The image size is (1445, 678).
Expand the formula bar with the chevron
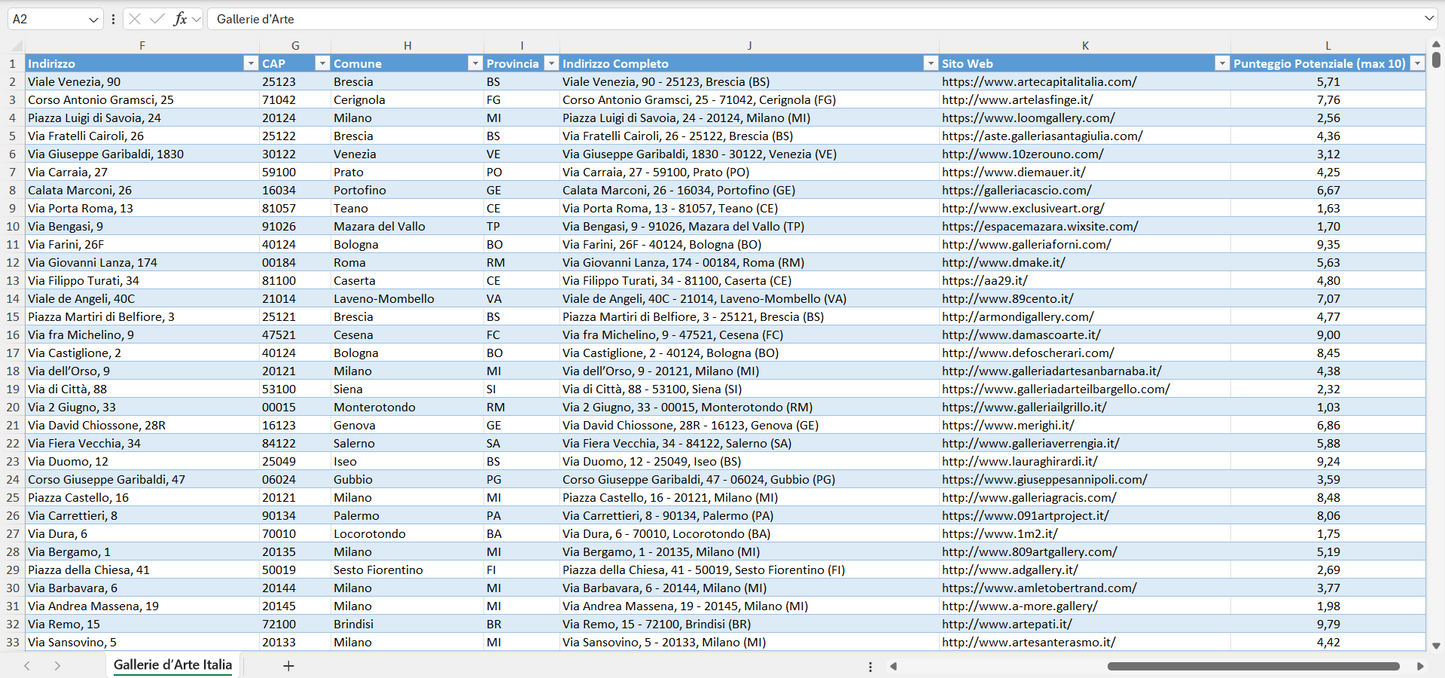pyautogui.click(x=1430, y=18)
